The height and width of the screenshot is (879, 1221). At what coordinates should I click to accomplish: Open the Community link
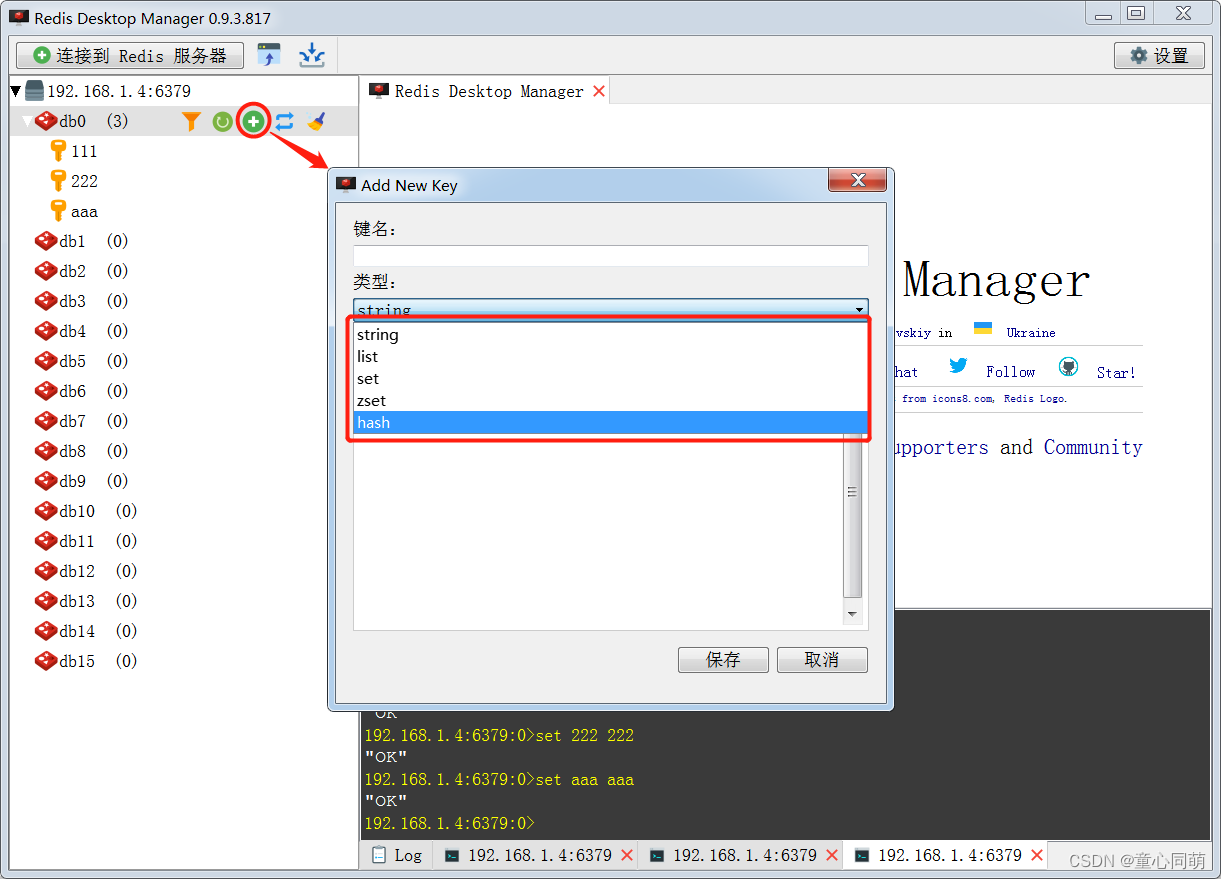(1093, 447)
